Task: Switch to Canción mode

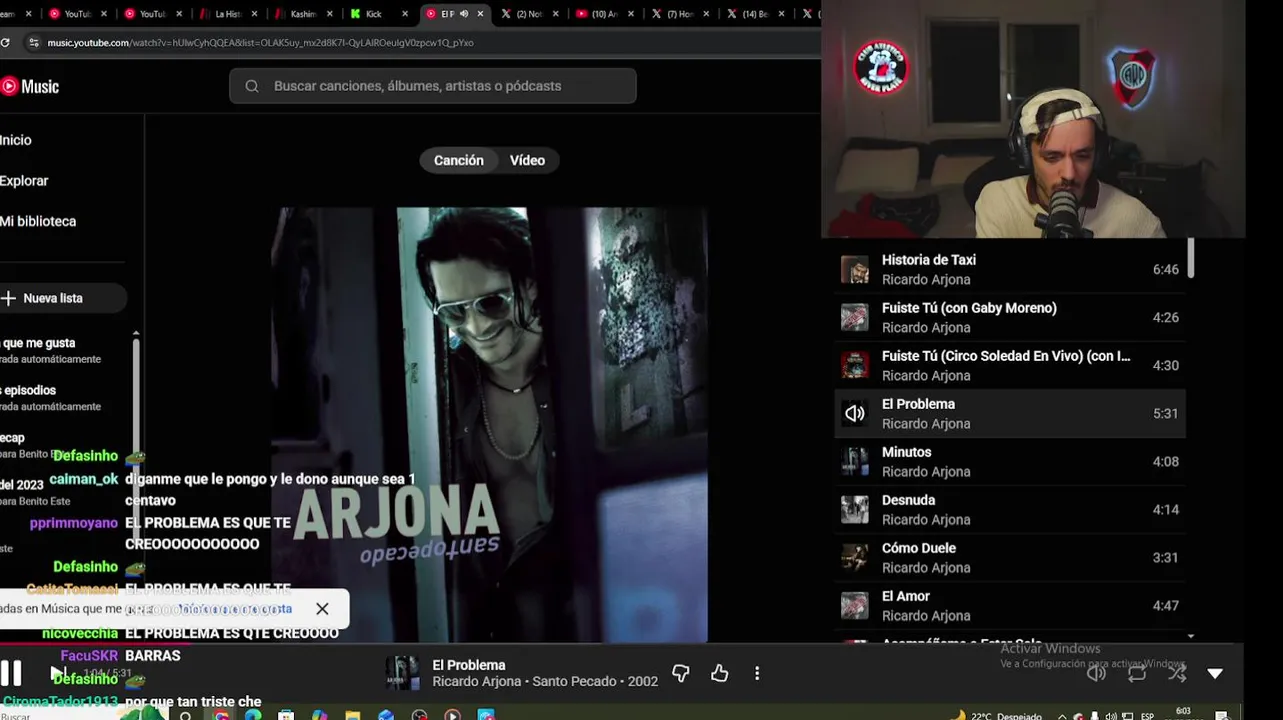Action: tap(459, 160)
